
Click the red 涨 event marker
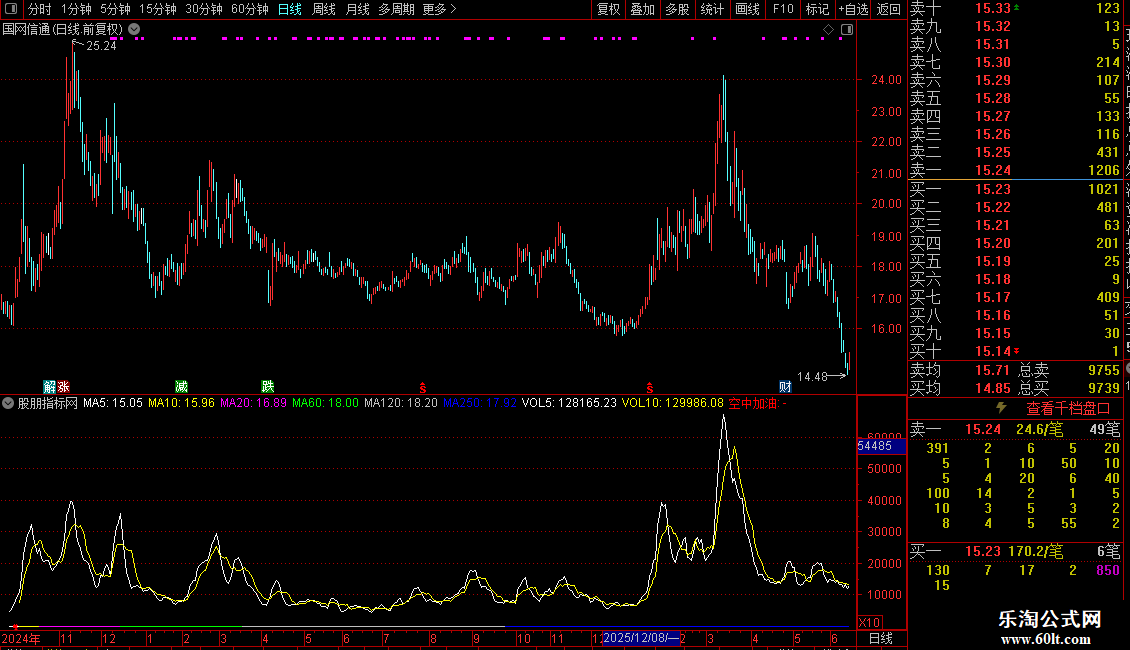click(63, 387)
